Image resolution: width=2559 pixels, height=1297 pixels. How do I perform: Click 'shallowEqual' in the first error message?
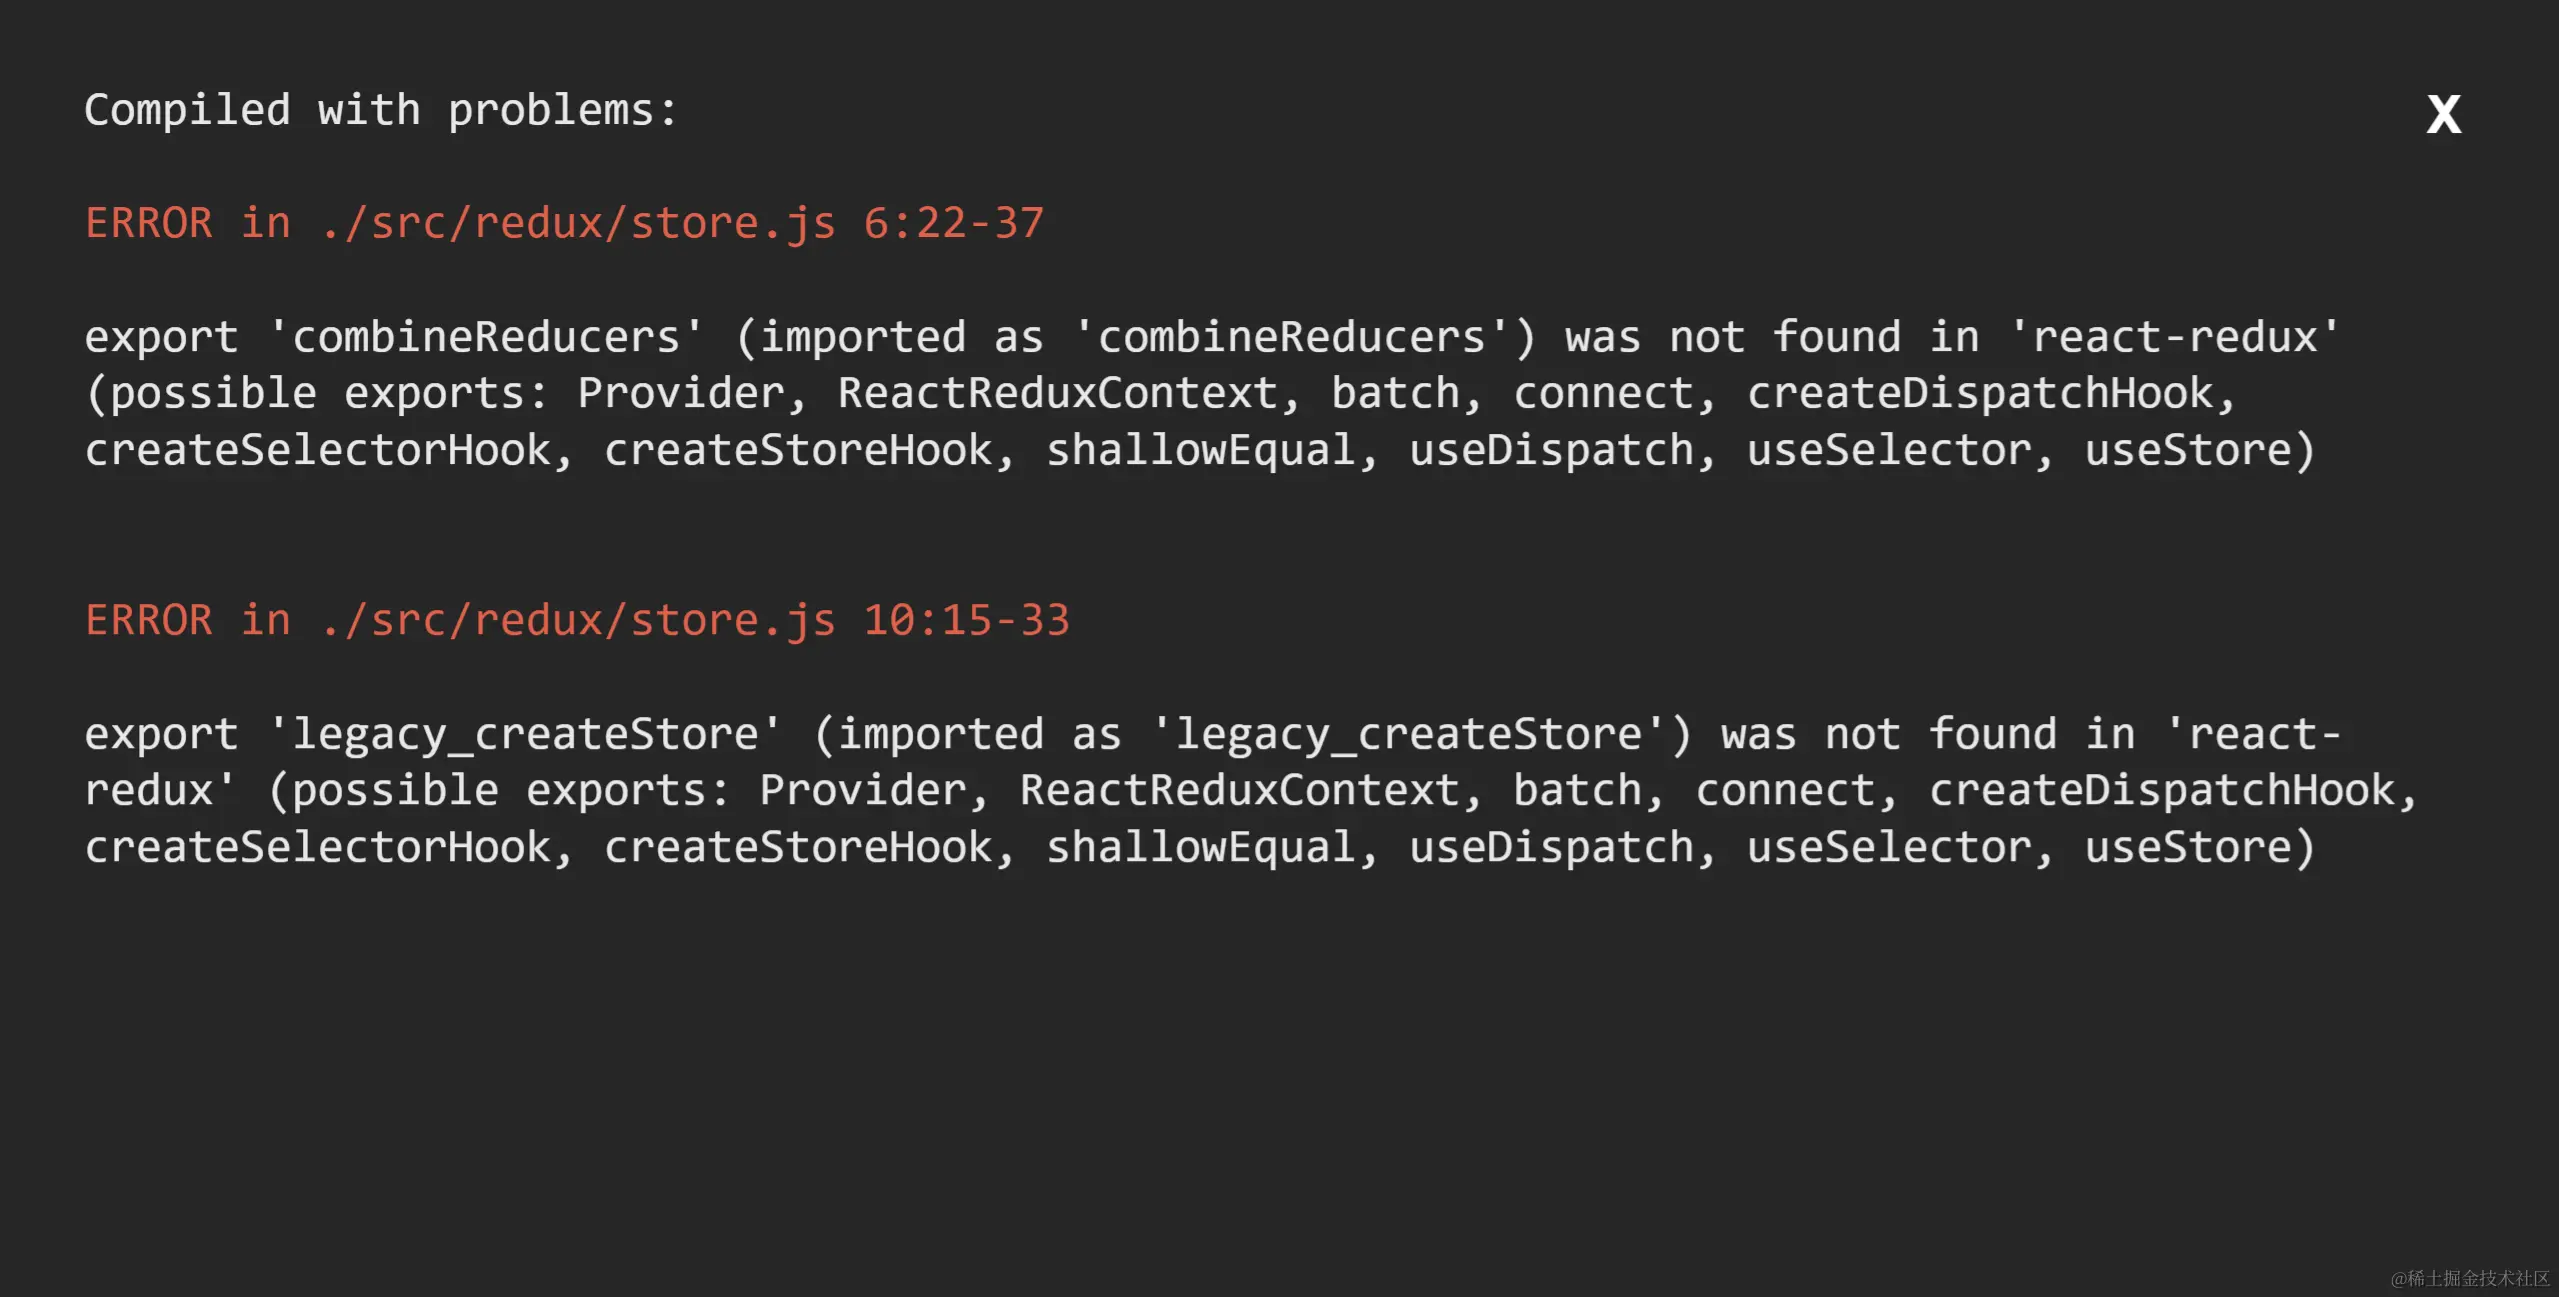1201,451
